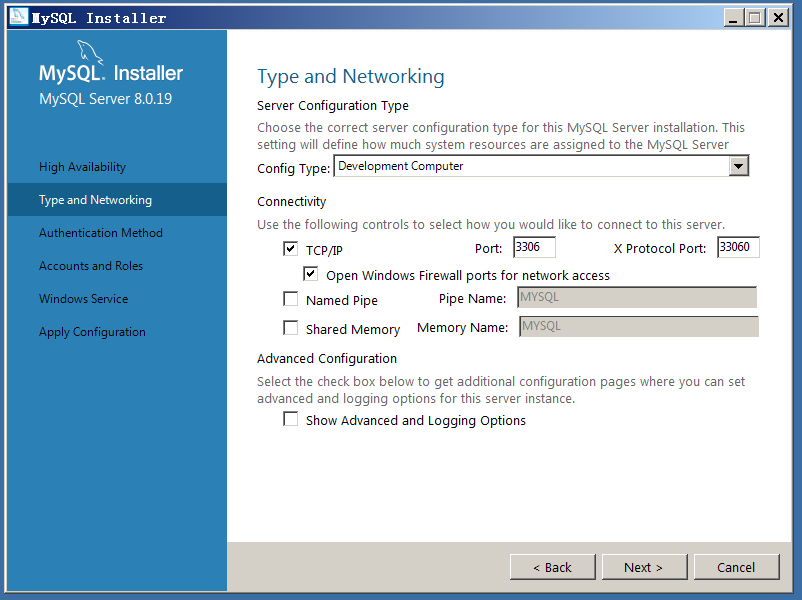Click the Pipe Name field

coord(637,297)
